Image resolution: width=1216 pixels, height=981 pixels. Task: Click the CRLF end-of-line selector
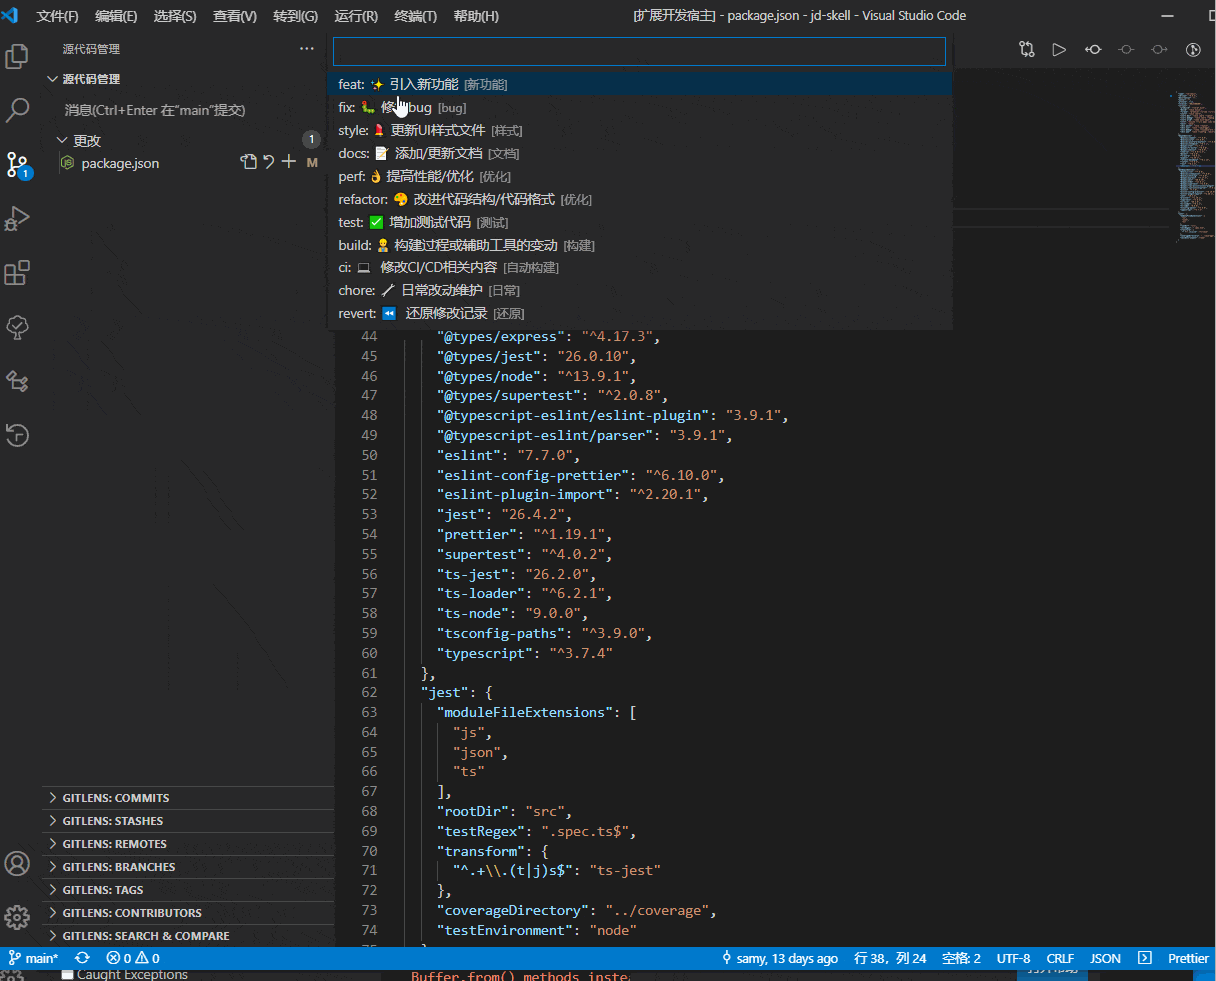1060,958
